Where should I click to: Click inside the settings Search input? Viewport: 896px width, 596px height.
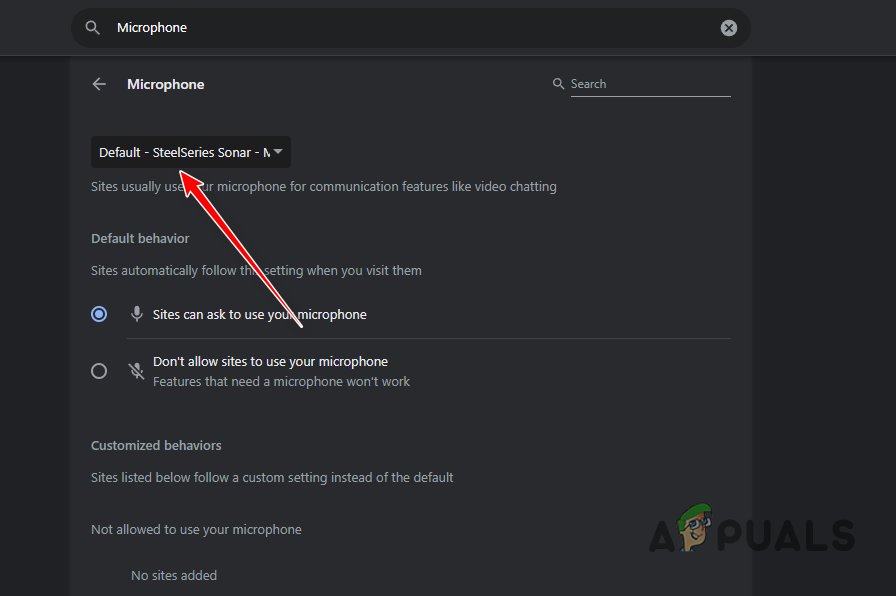650,84
